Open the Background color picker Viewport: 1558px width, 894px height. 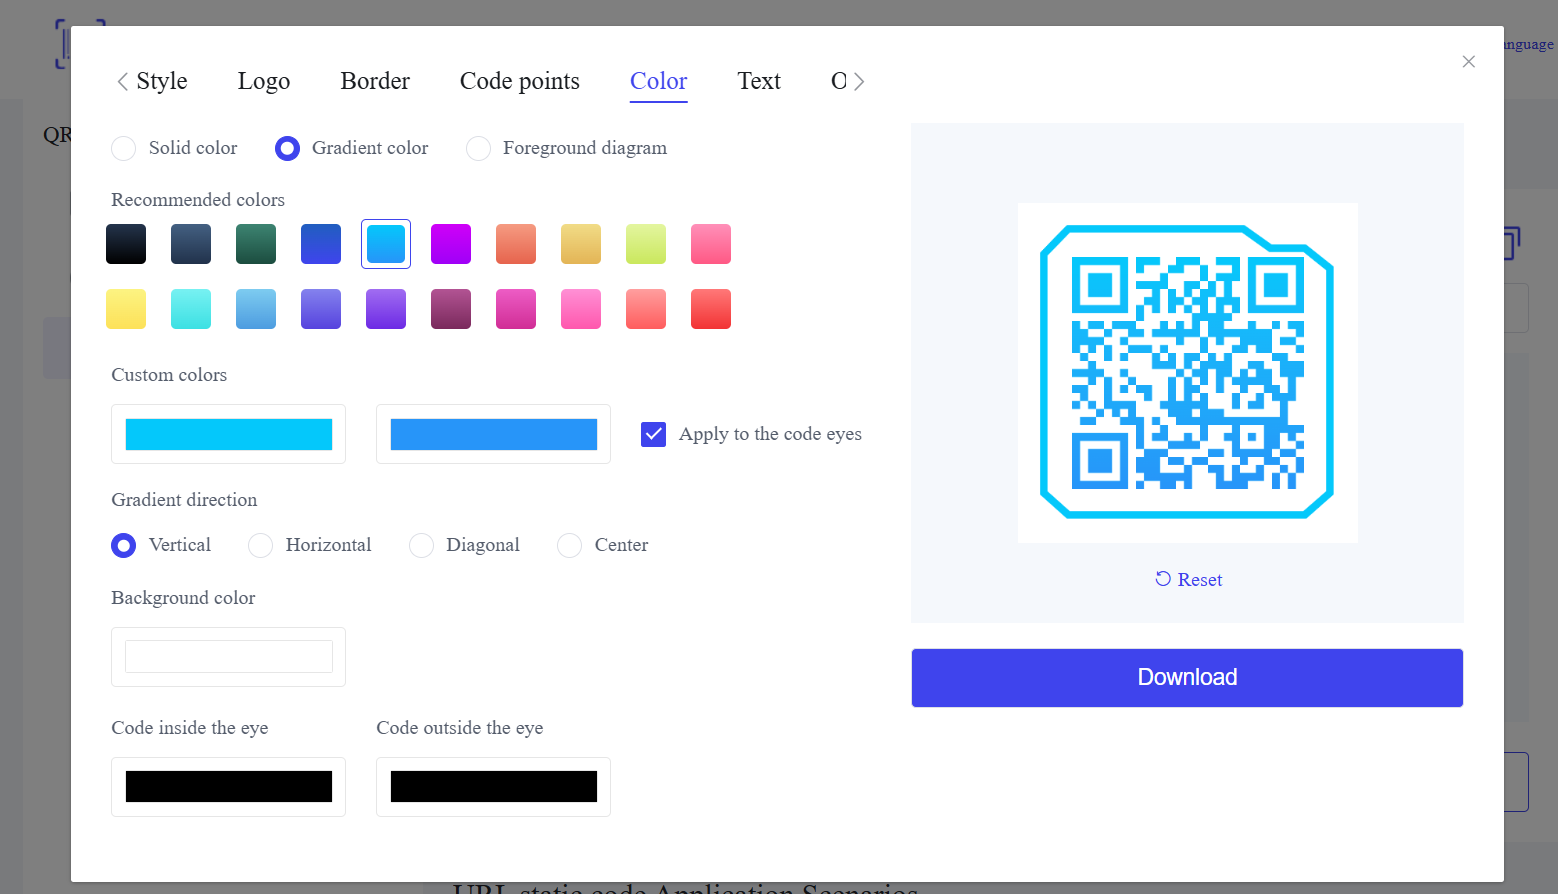coord(228,657)
